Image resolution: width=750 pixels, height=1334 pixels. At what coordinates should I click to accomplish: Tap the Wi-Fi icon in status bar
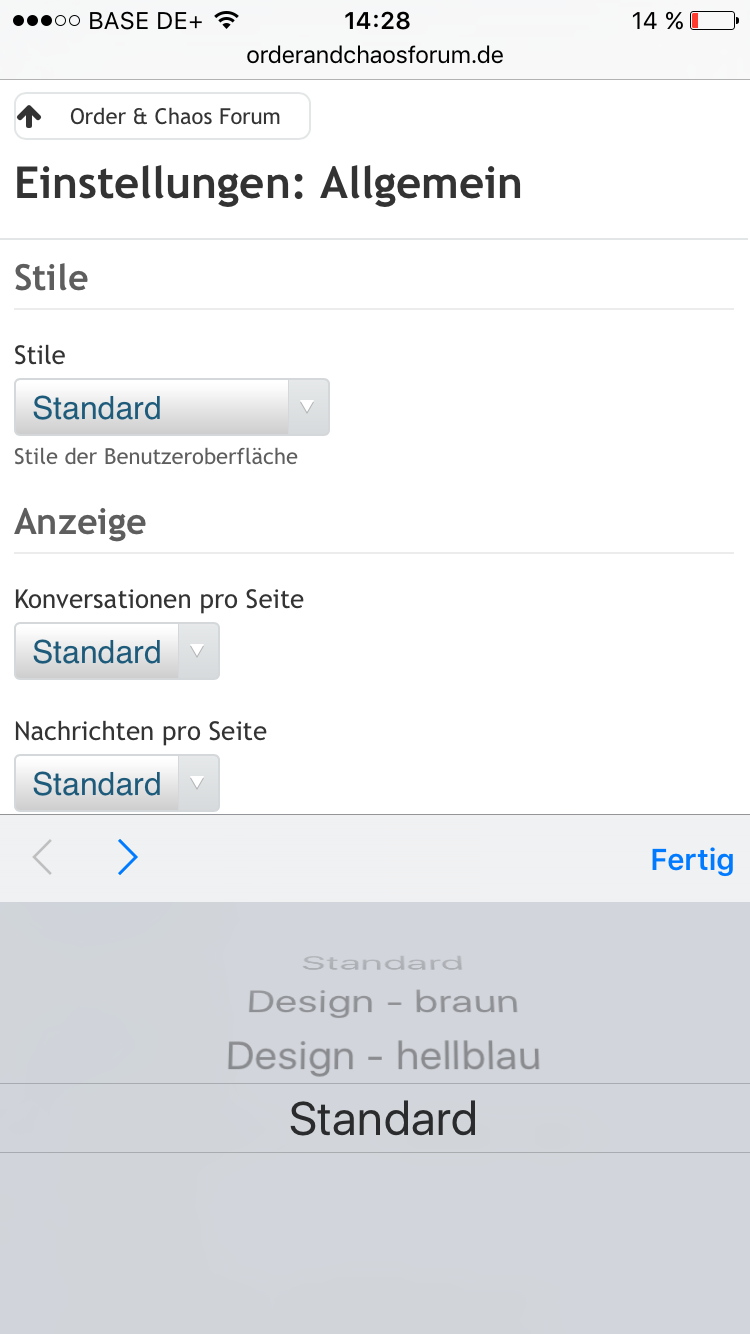[227, 21]
